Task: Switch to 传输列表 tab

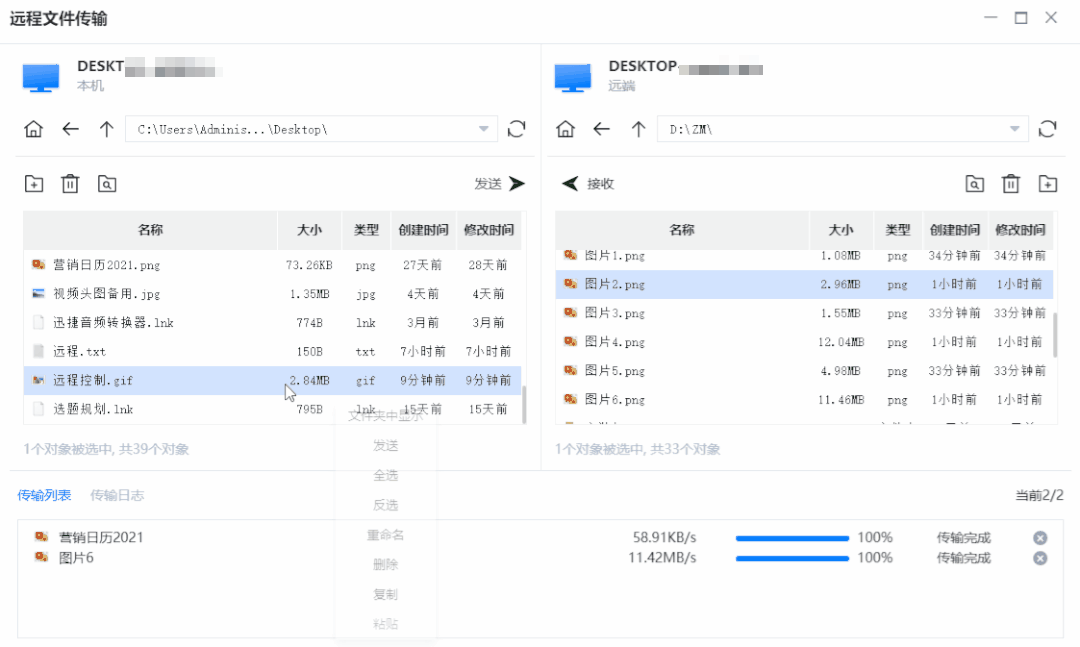Action: coord(44,495)
